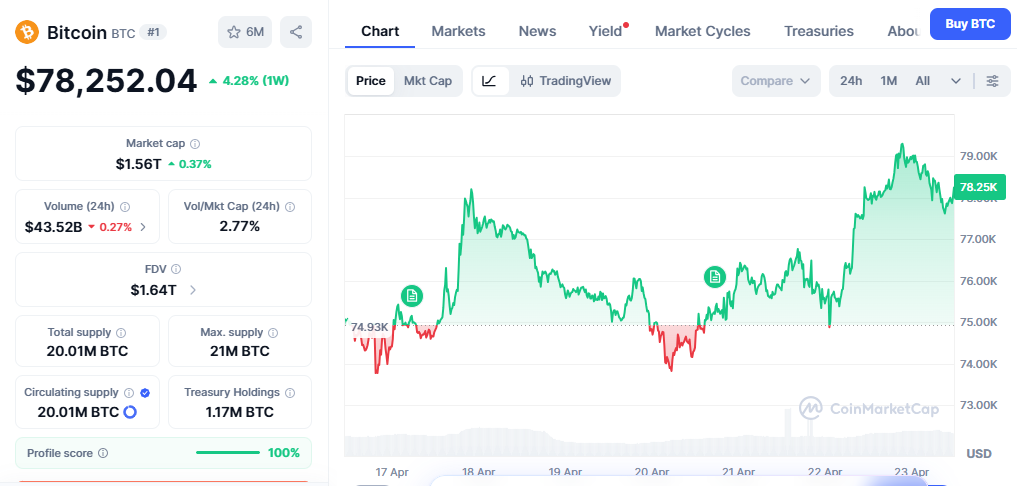
Task: Open Profile score info icon
Action: 103,453
